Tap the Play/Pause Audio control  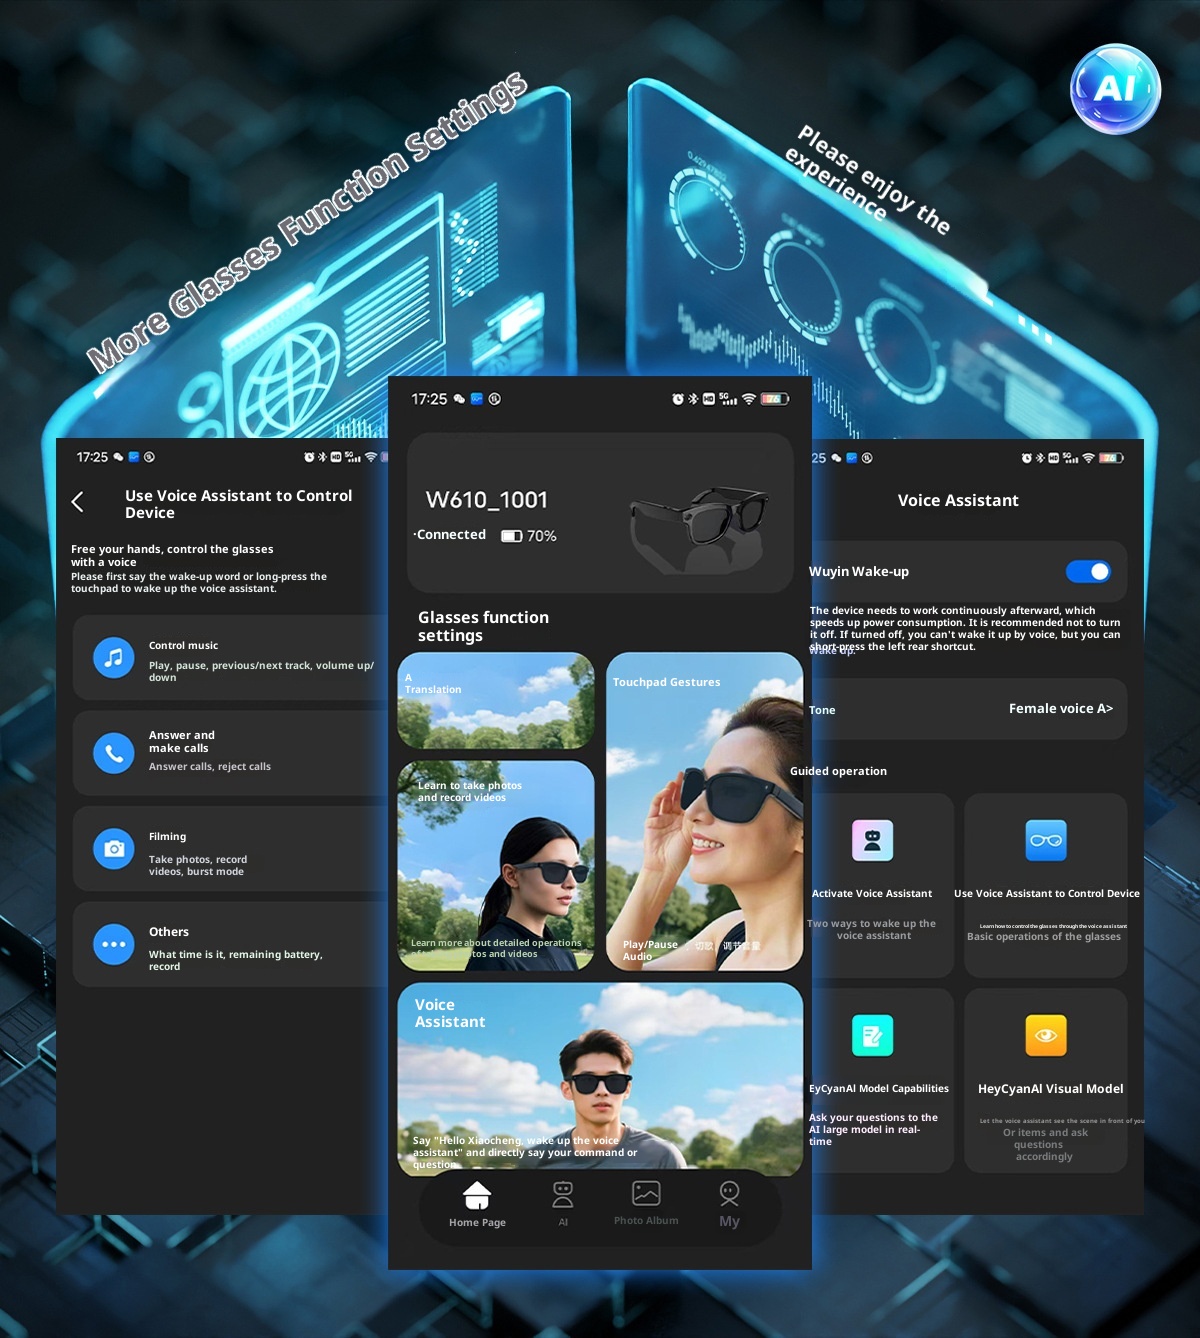pos(651,950)
